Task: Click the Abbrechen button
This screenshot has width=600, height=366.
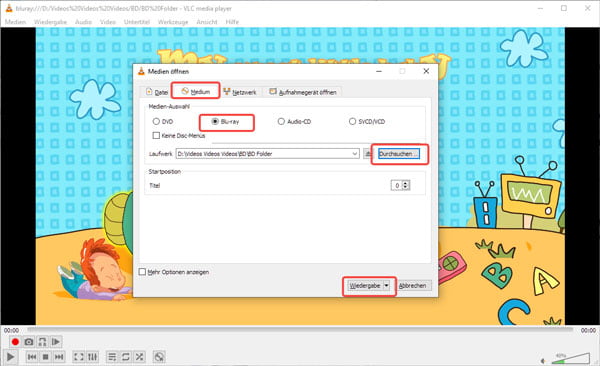Action: (x=412, y=286)
